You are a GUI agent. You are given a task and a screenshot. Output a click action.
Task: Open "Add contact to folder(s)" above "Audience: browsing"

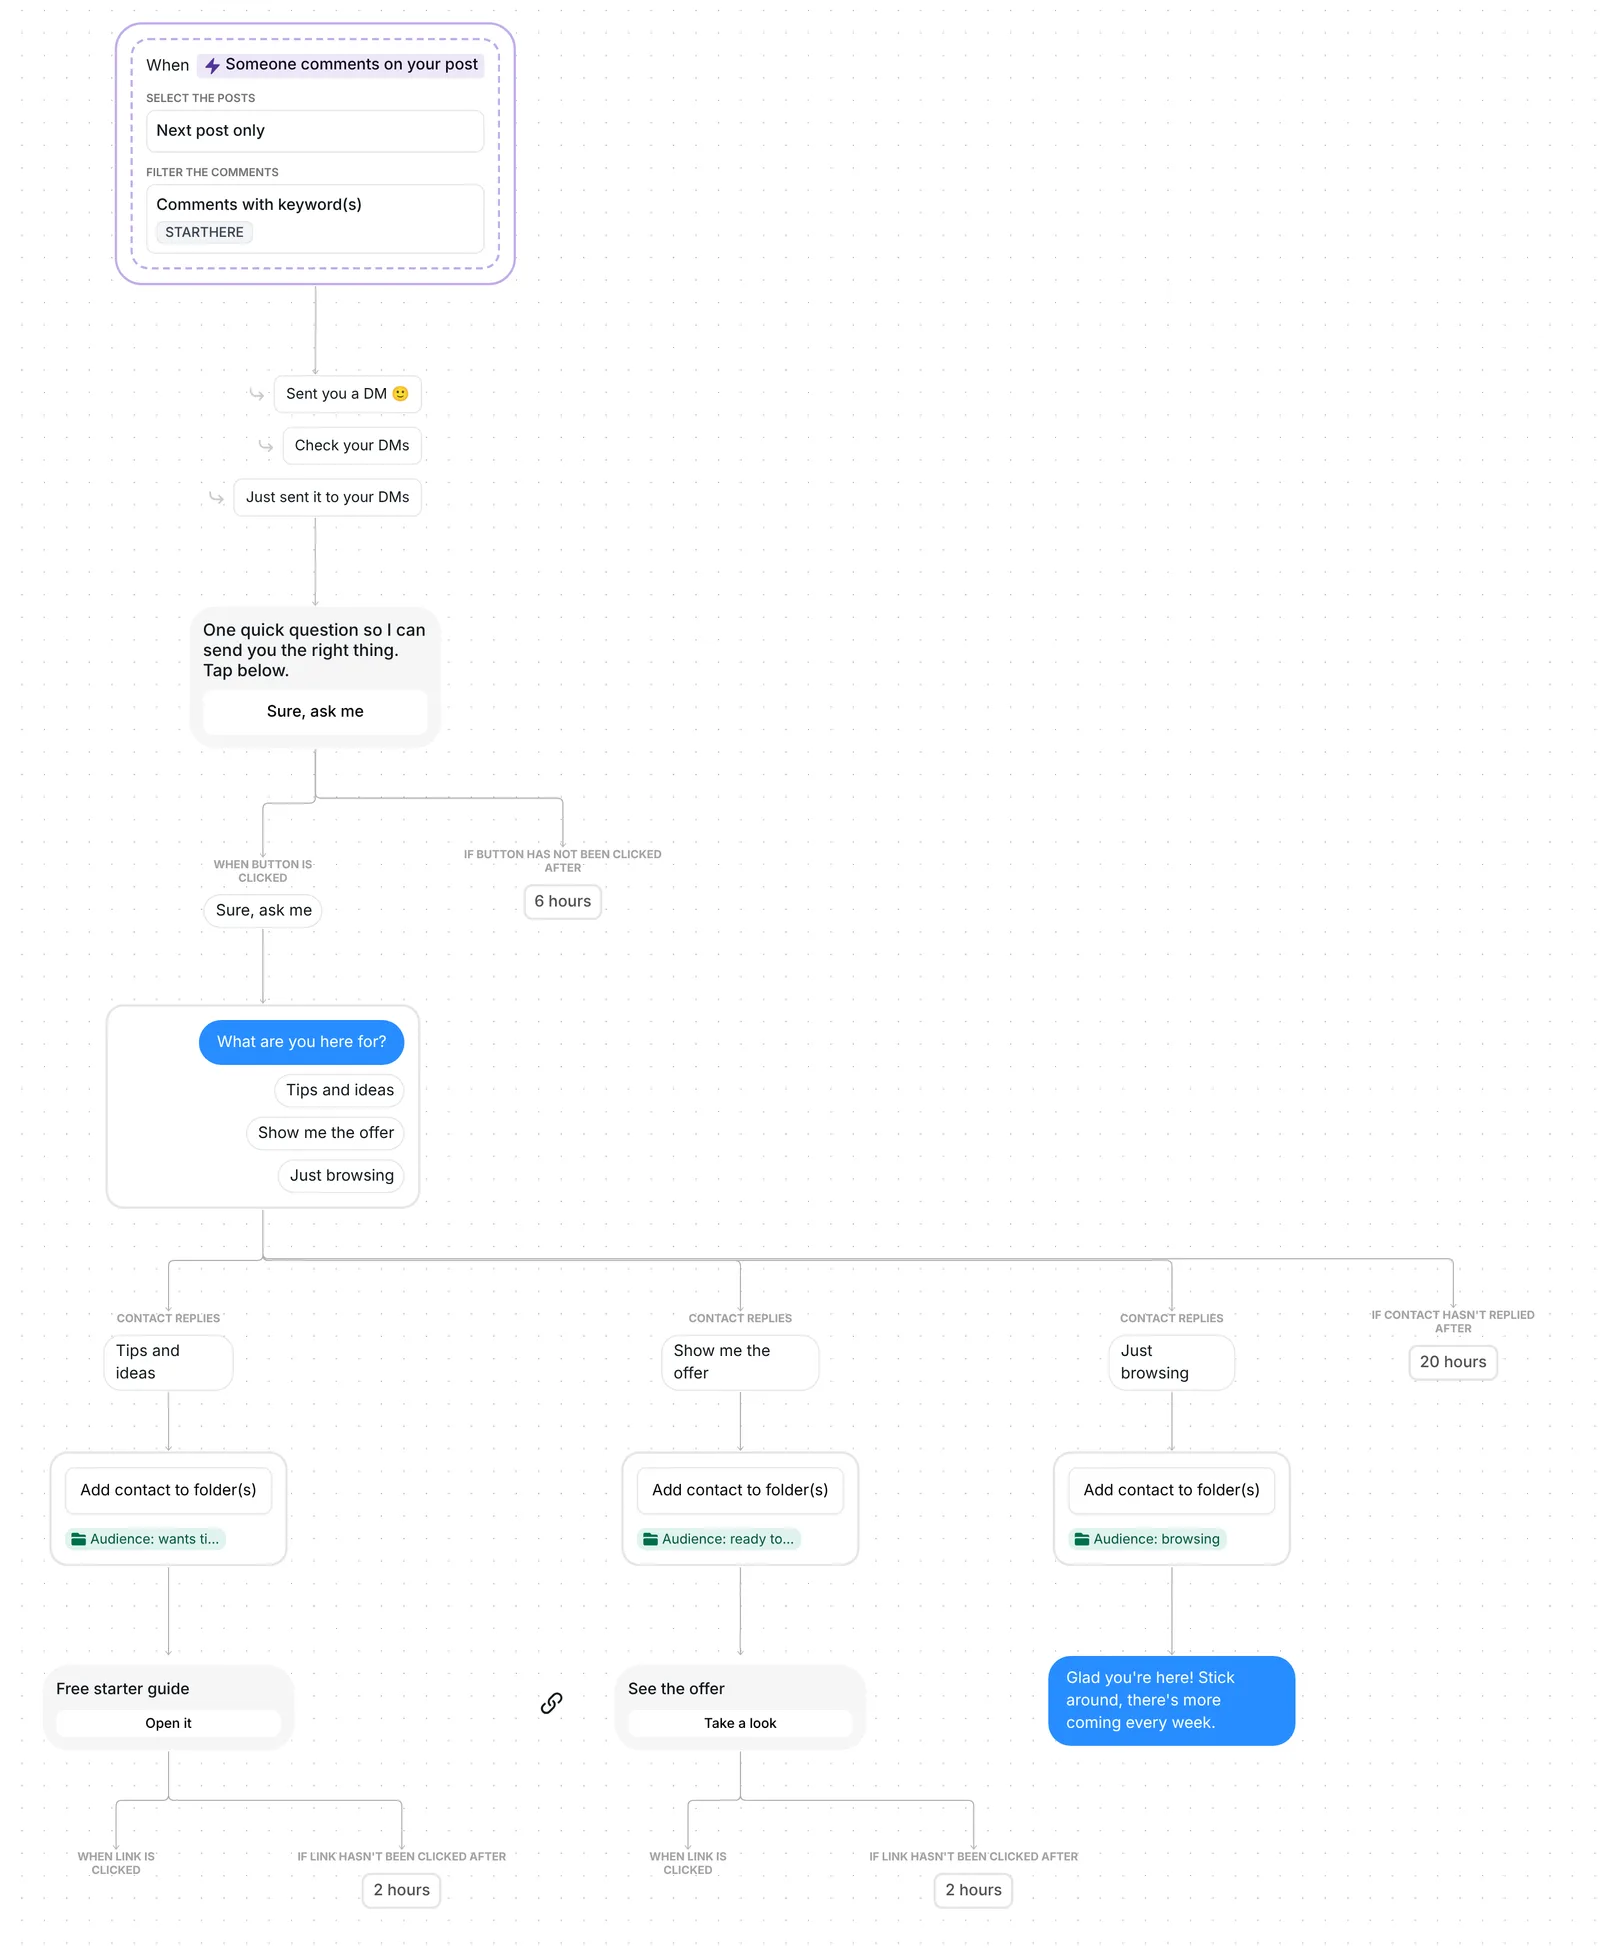[1172, 1491]
